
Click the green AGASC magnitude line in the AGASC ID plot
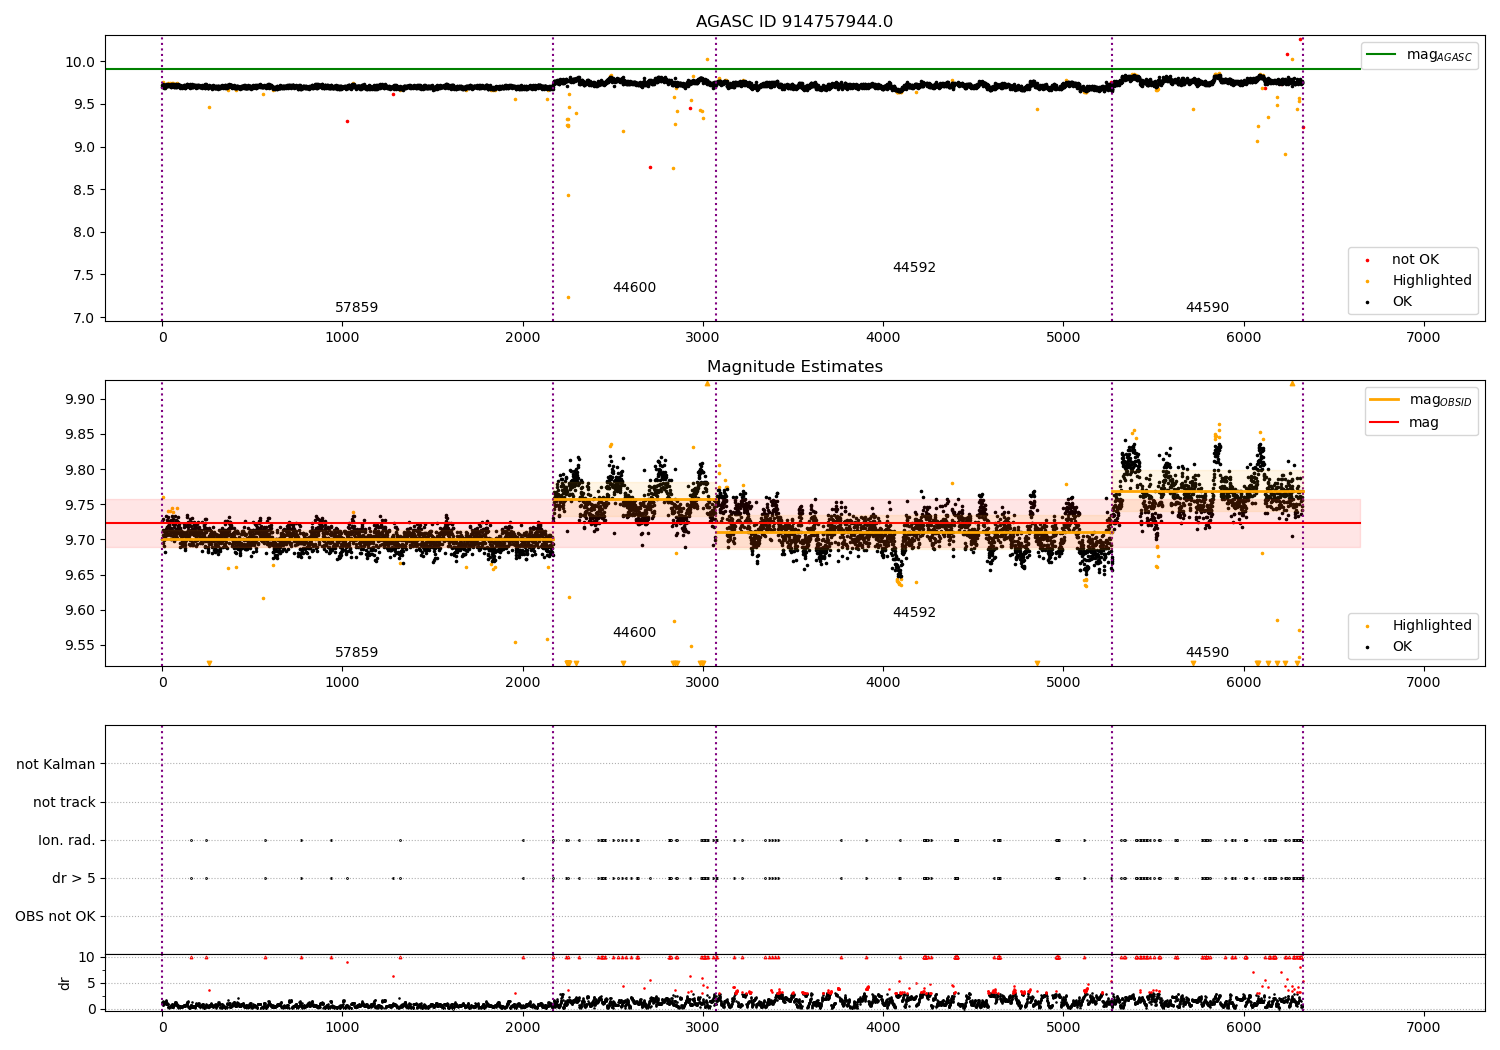point(733,69)
